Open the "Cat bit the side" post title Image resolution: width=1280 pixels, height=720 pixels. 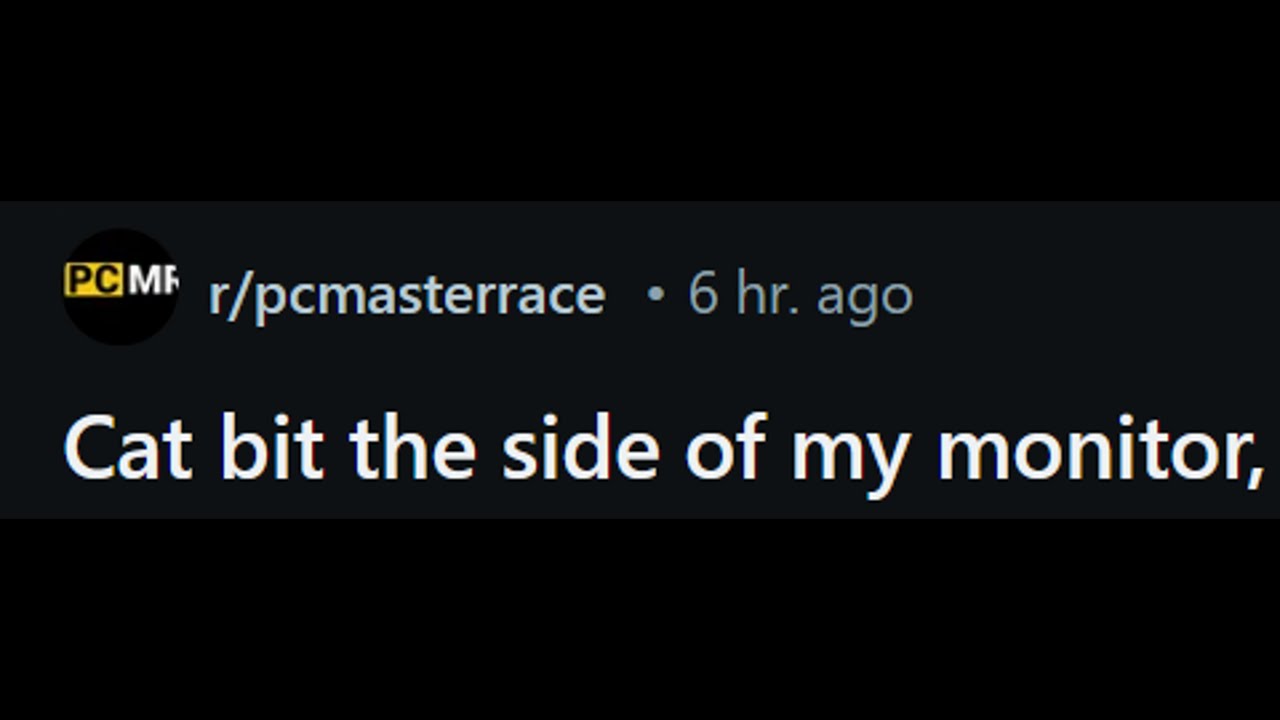tap(662, 450)
